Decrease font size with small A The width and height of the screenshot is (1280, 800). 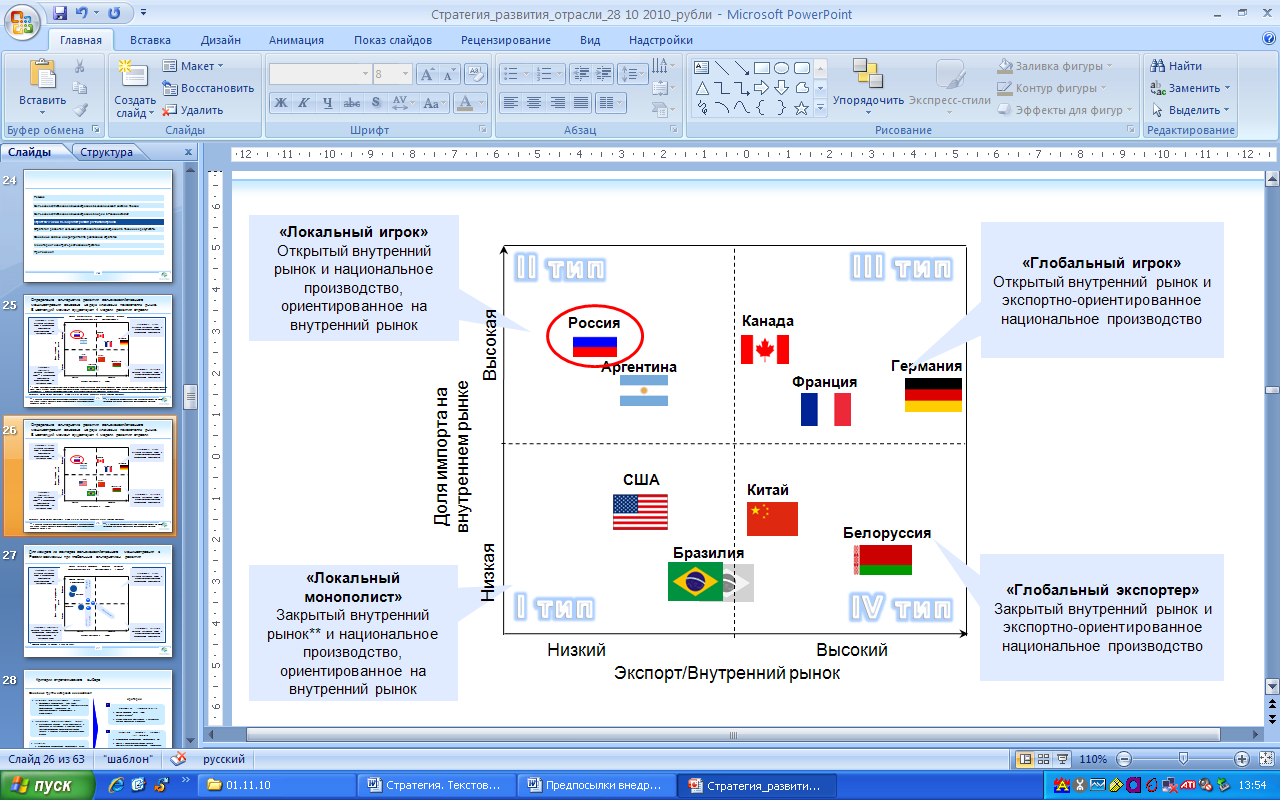tap(449, 74)
